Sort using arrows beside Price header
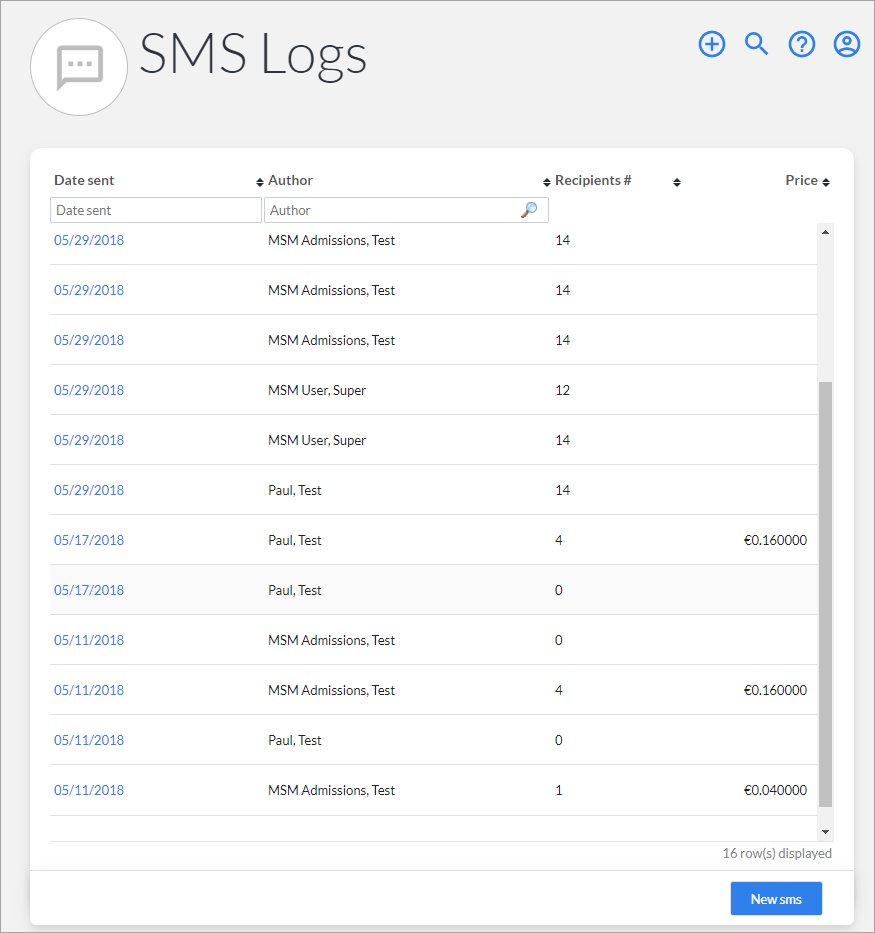 826,182
